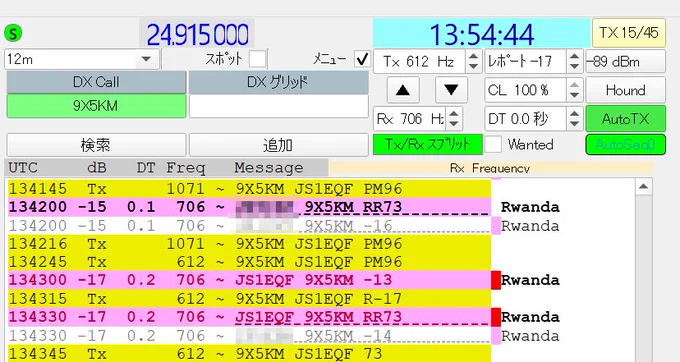The width and height of the screenshot is (680, 362).
Task: Toggle the スポット checkbox
Action: 258,59
